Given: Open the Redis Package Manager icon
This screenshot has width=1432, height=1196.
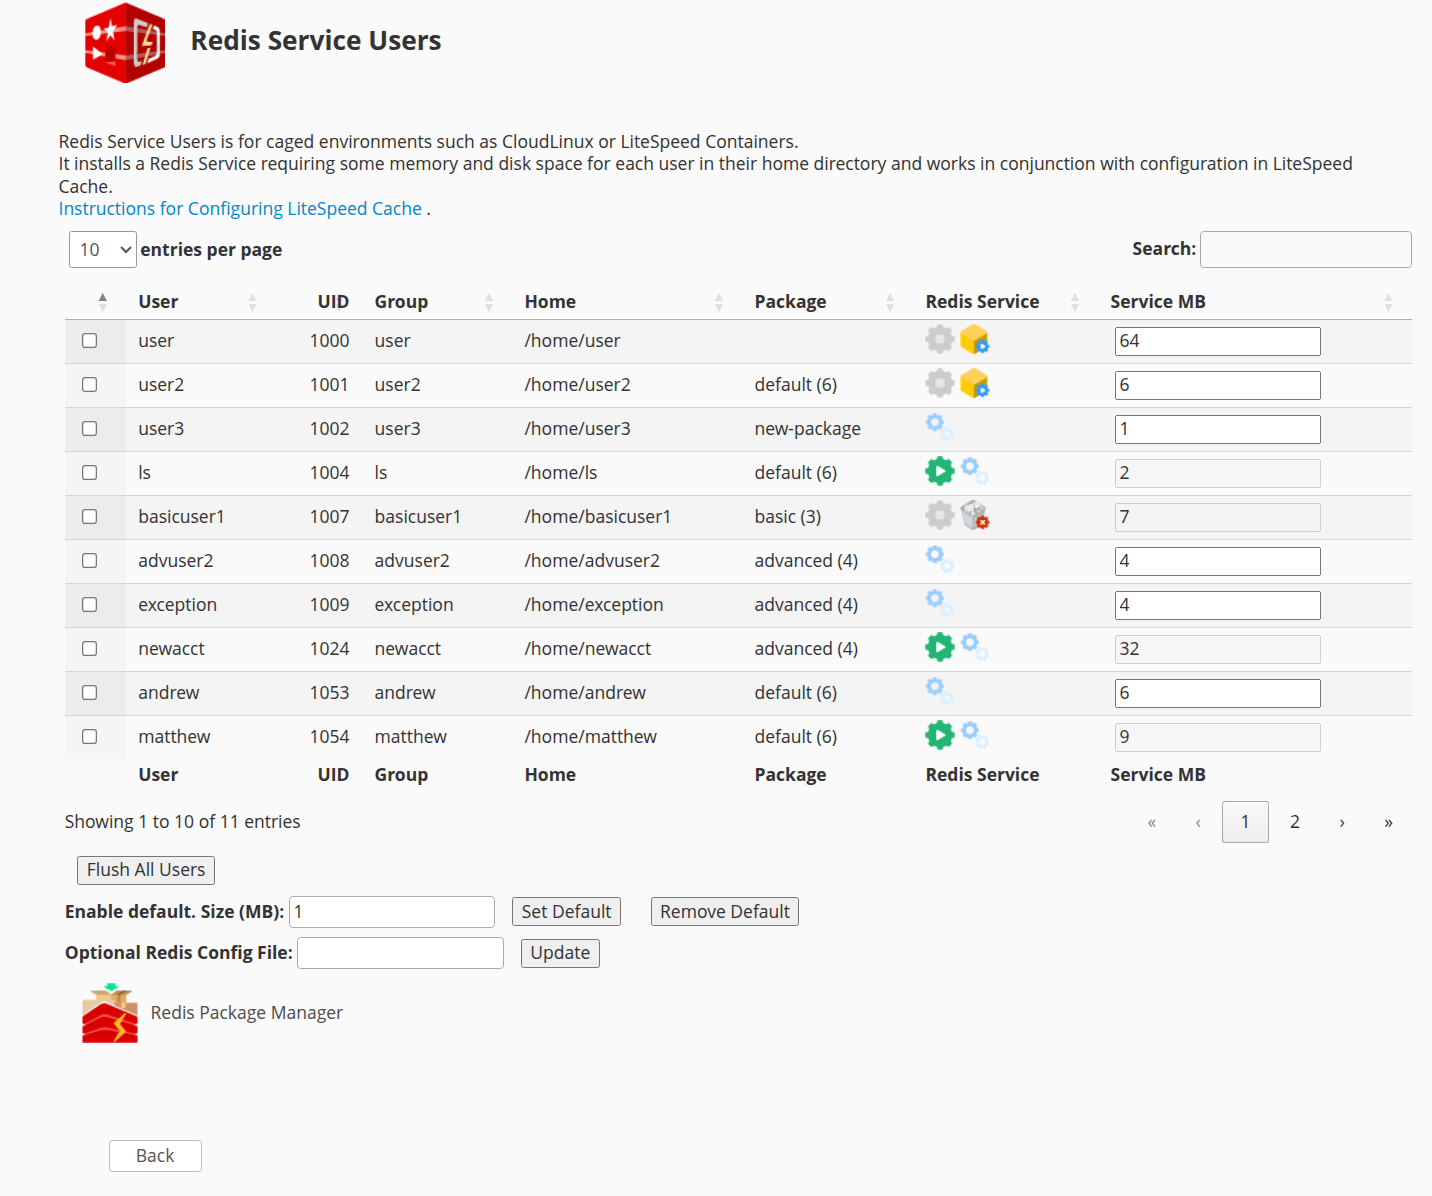Looking at the screenshot, I should click(x=110, y=1012).
